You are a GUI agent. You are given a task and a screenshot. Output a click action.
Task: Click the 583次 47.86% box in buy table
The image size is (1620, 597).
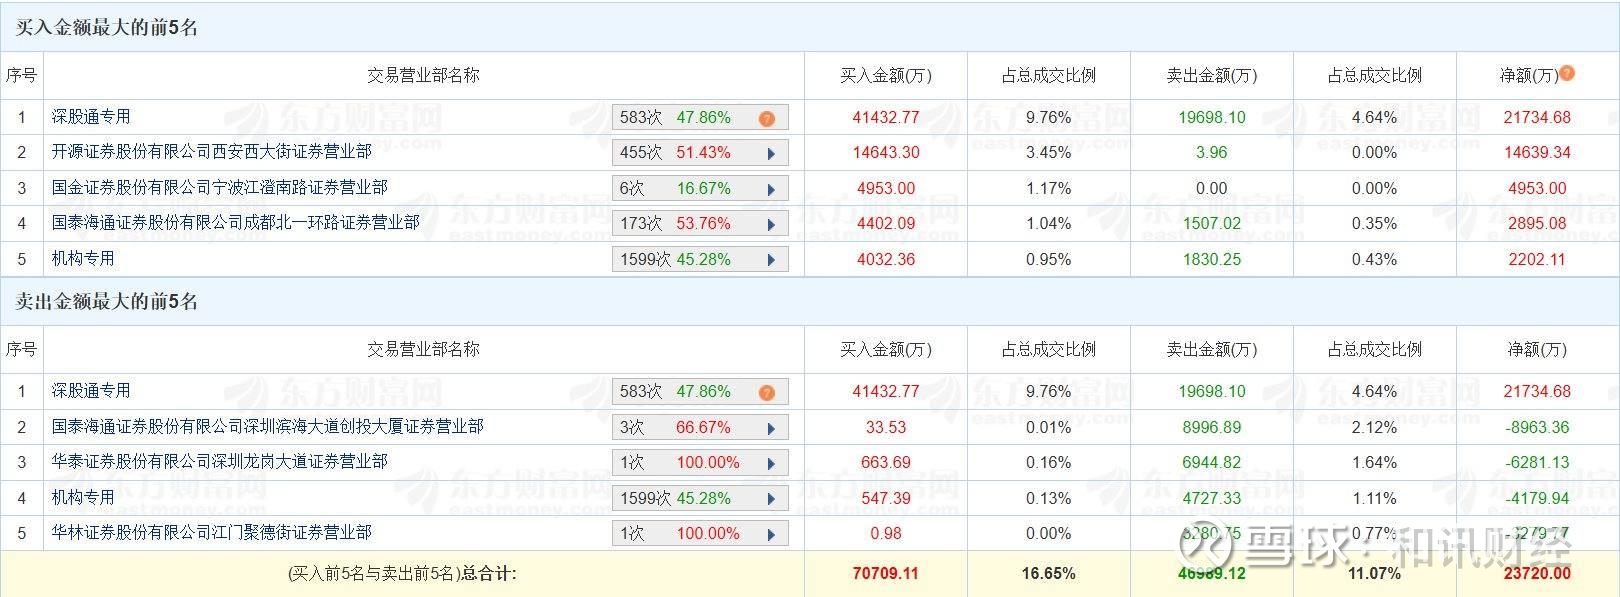(x=700, y=118)
